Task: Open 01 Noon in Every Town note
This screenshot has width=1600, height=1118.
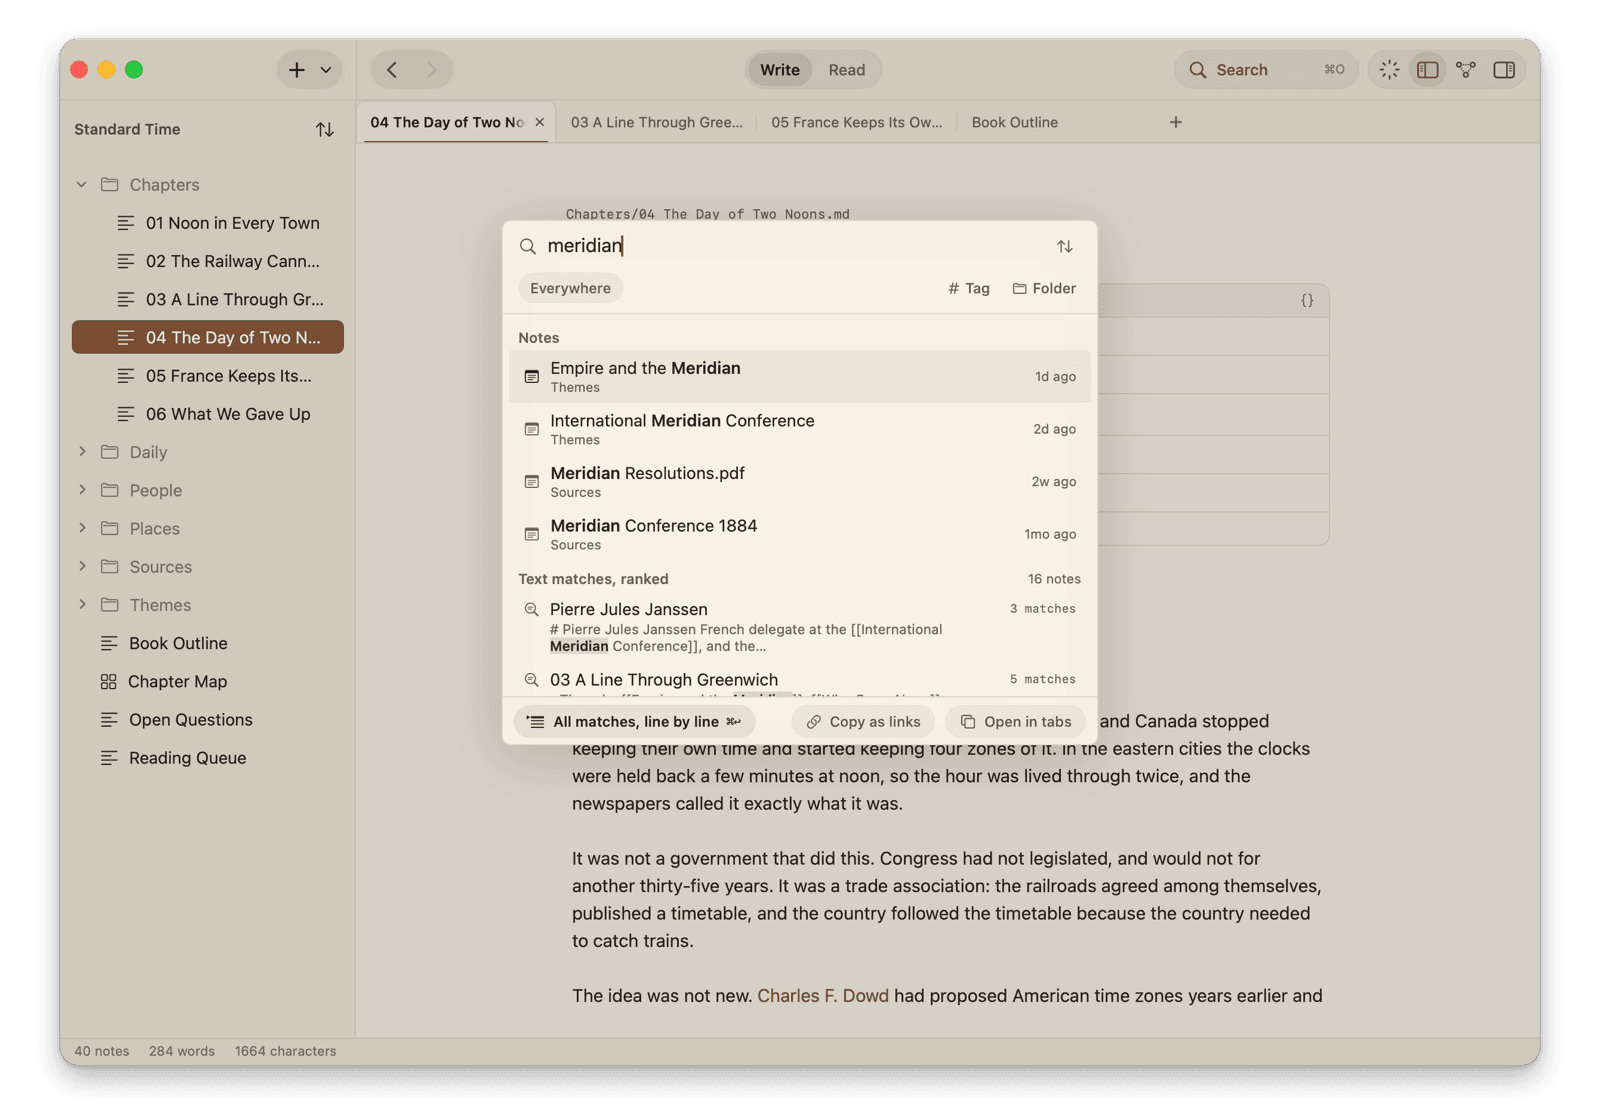Action: click(x=208, y=223)
